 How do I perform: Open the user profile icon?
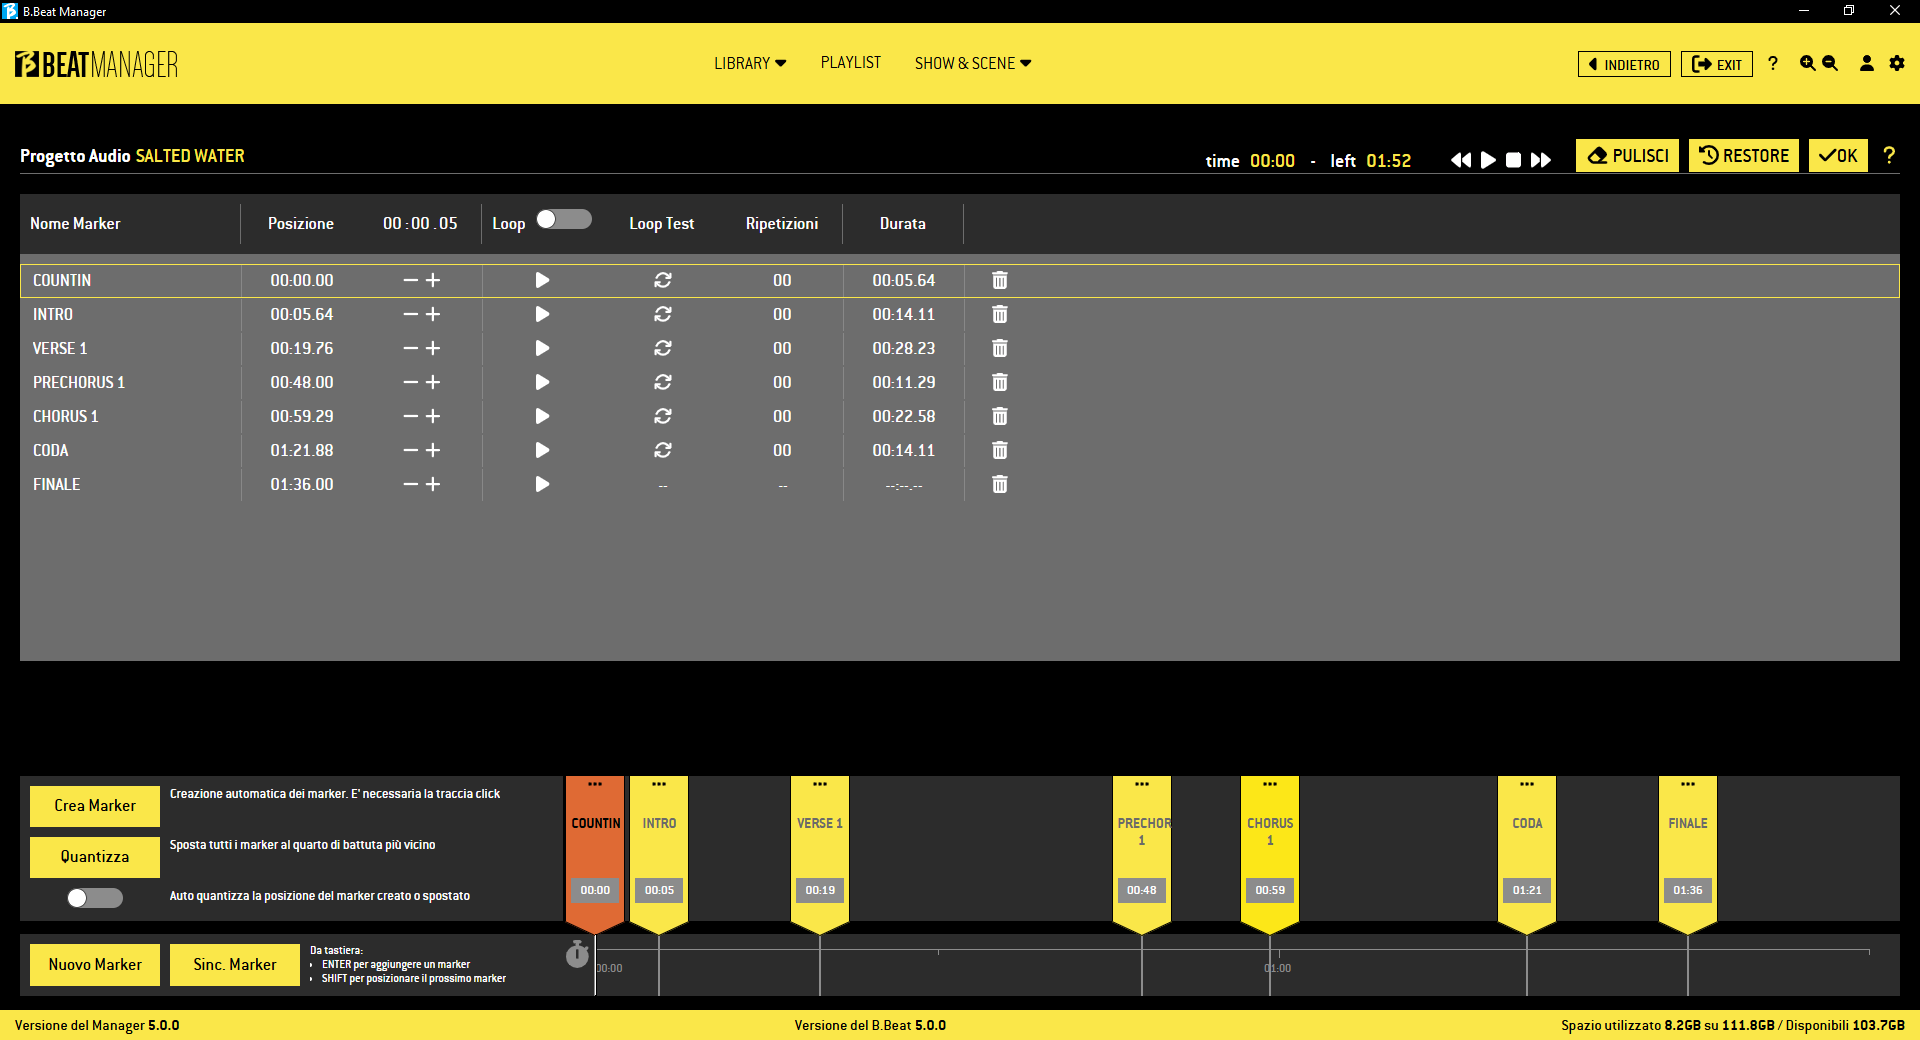click(1866, 64)
